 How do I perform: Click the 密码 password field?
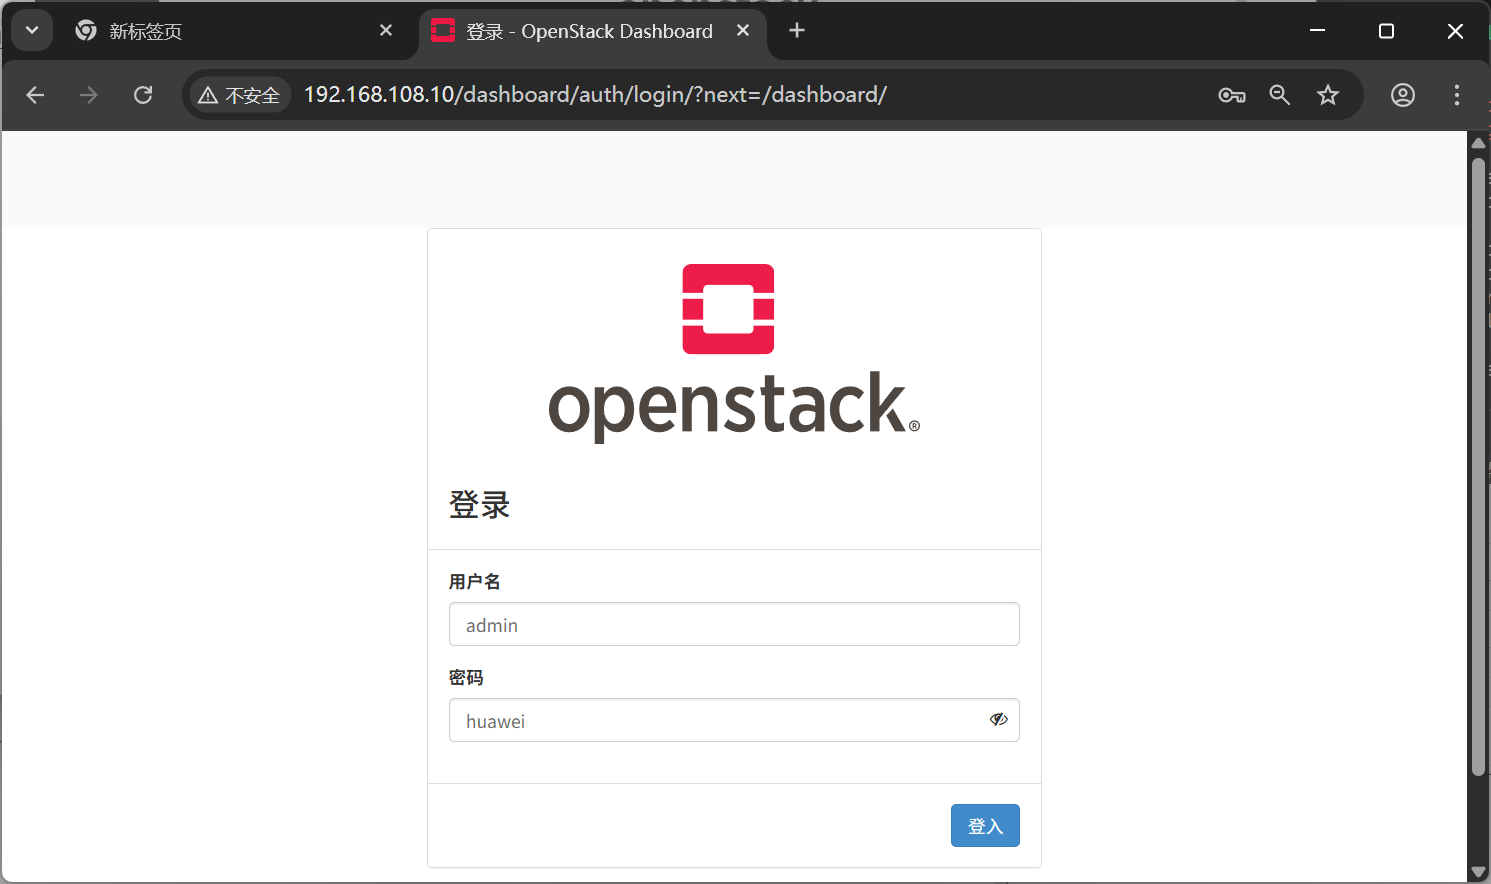coord(734,720)
